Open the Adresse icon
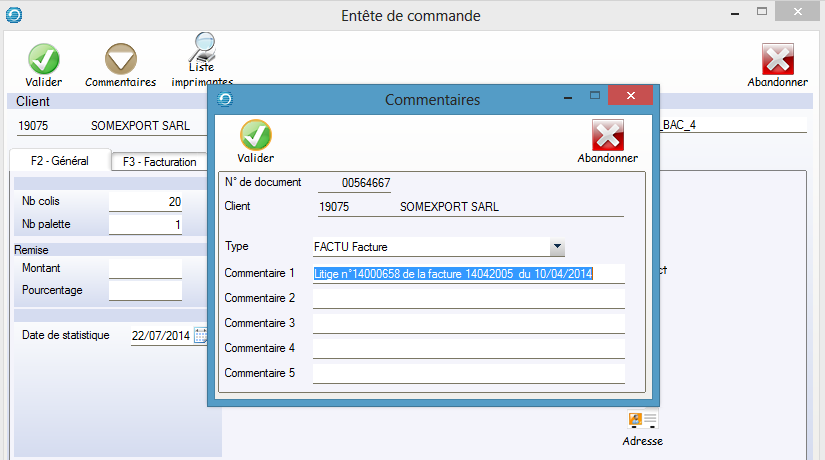 (642, 420)
